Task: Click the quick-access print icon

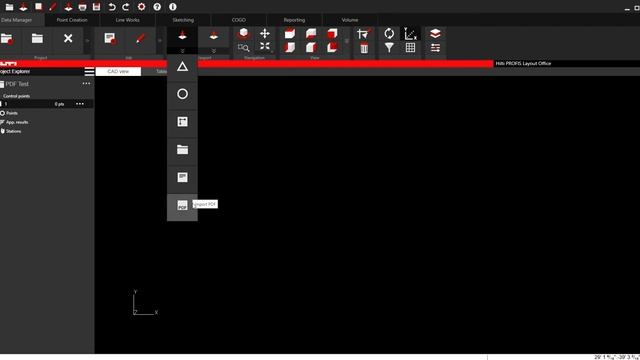Action: point(82,7)
